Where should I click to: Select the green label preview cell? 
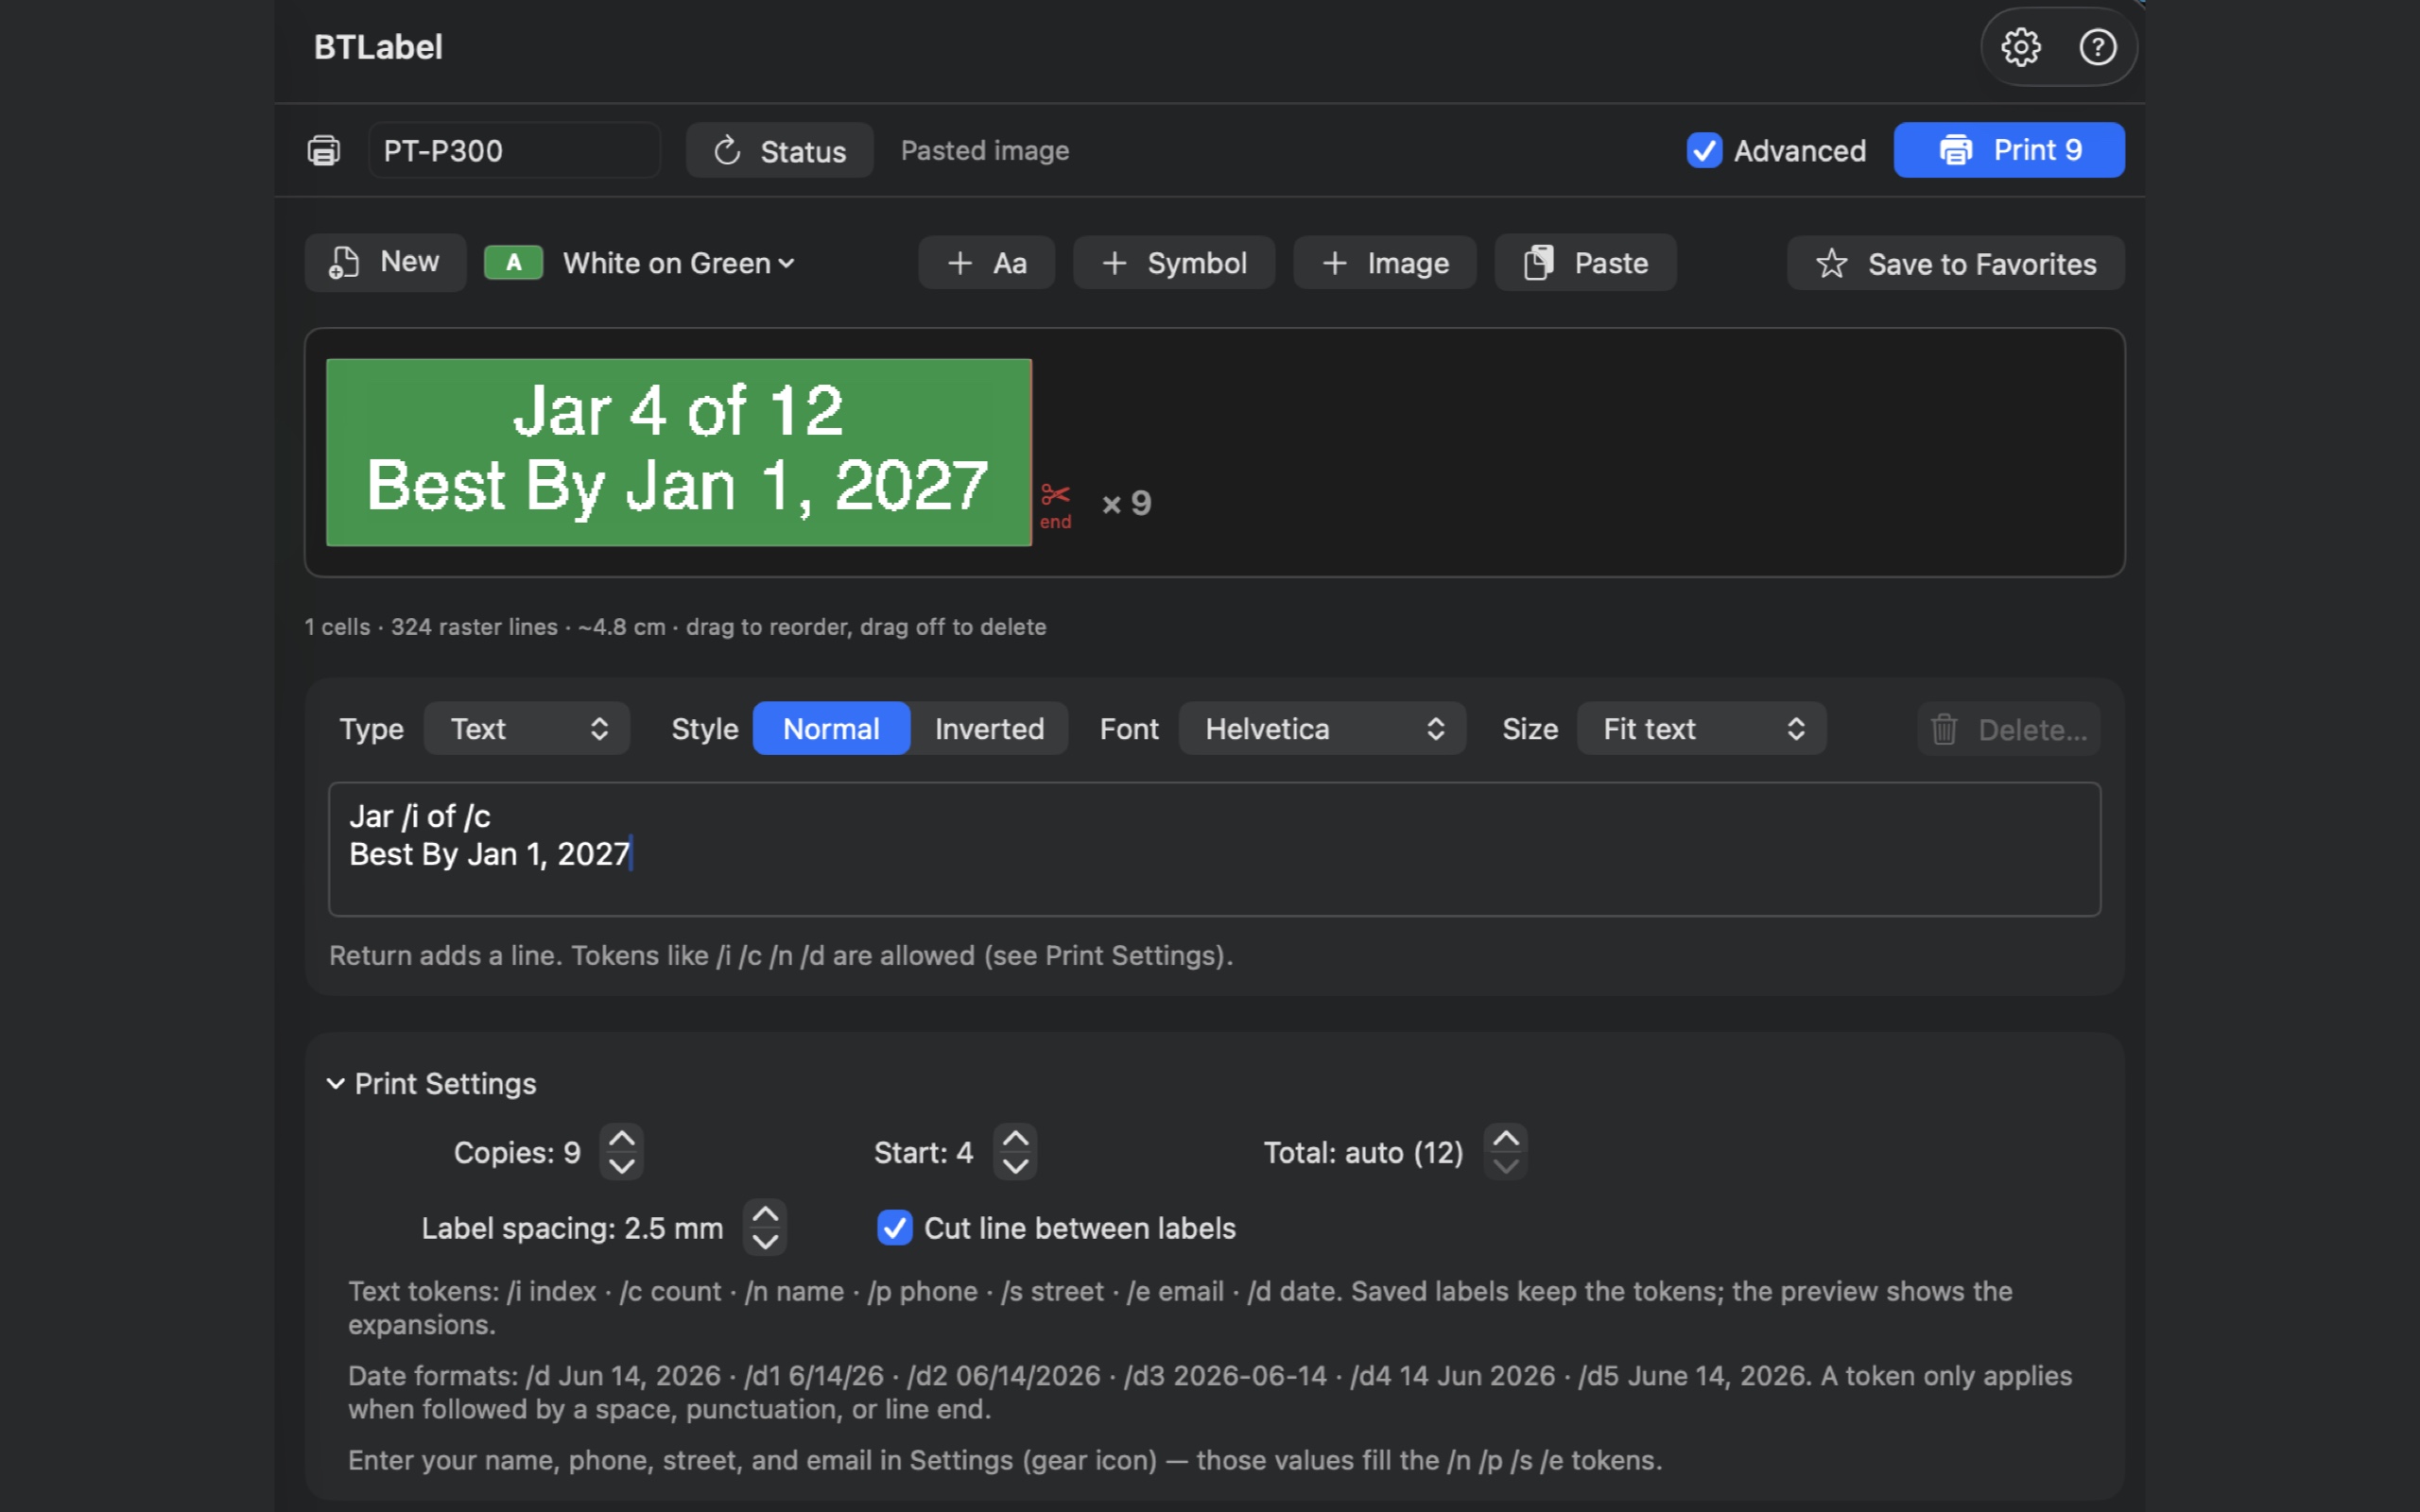(x=679, y=452)
